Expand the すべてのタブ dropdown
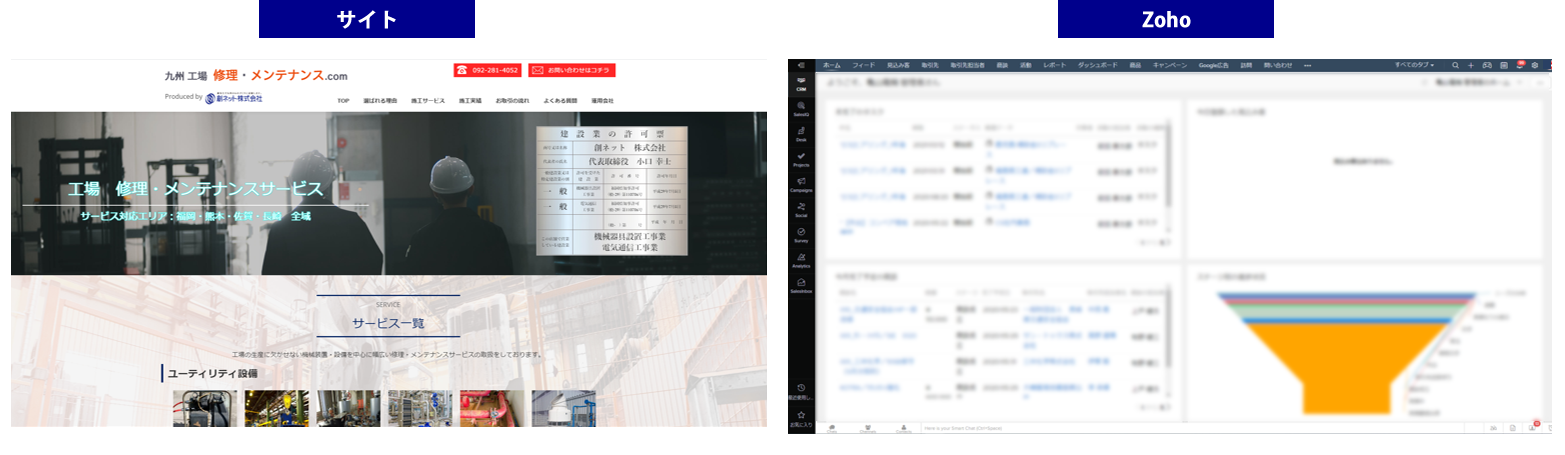 tap(1415, 65)
